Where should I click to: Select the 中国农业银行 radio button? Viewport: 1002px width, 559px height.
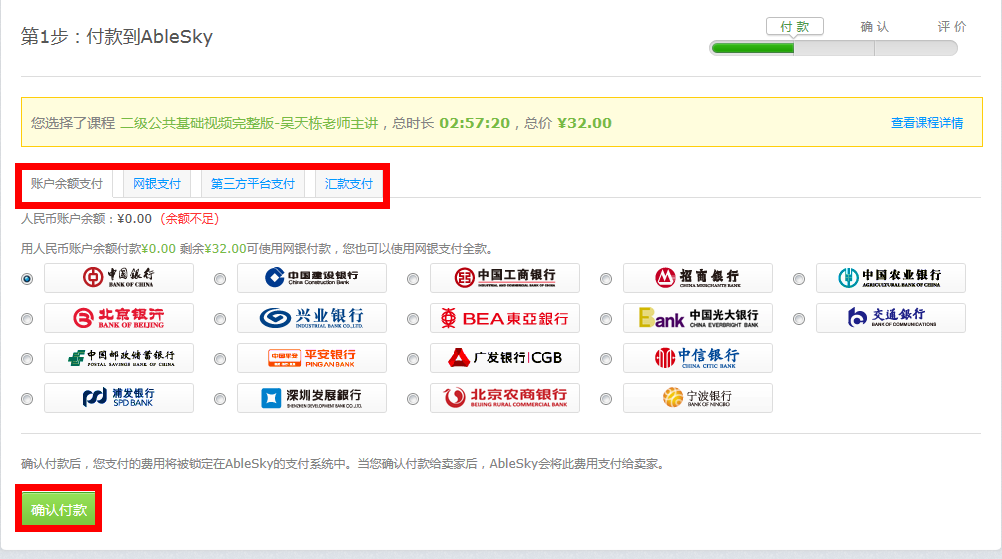[x=799, y=279]
